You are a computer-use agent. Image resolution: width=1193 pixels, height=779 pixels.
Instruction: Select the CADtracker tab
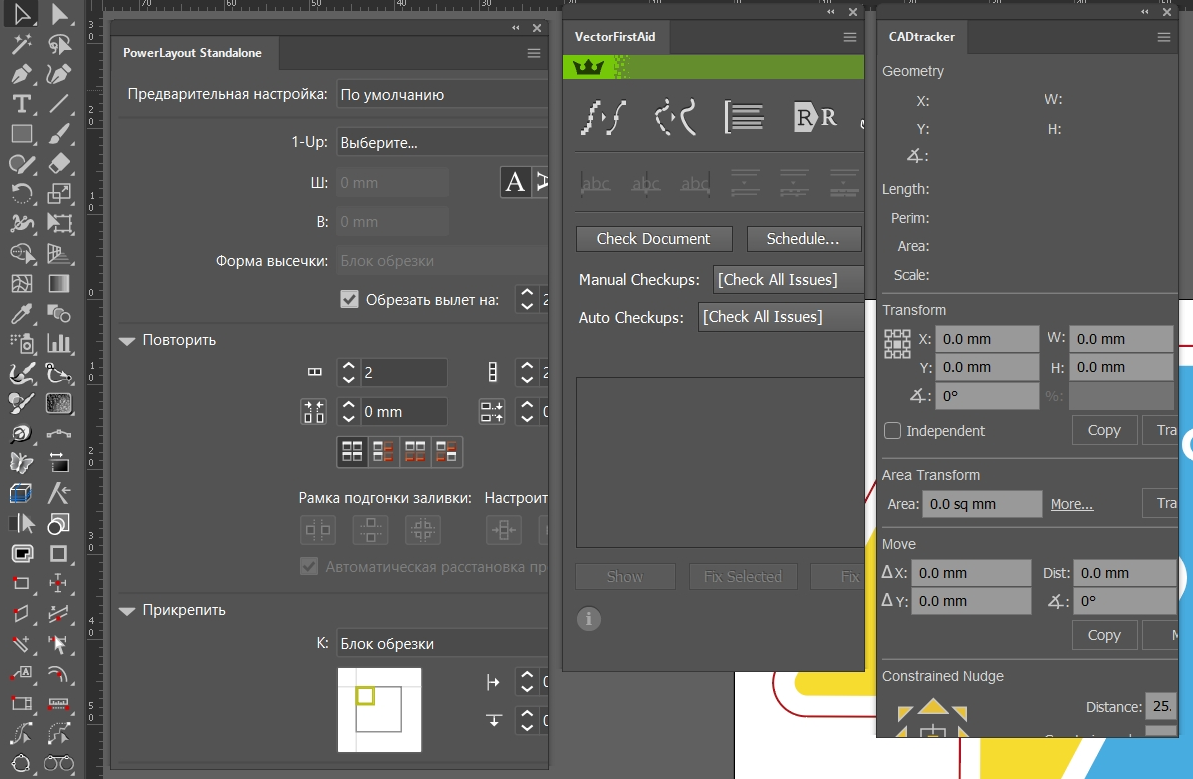921,37
